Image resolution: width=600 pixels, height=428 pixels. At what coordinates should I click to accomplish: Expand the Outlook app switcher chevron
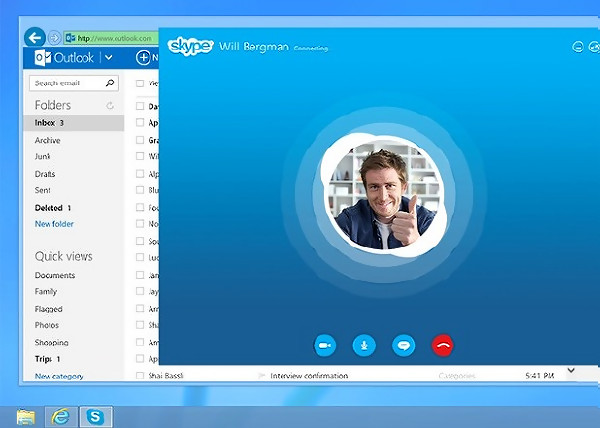point(108,58)
